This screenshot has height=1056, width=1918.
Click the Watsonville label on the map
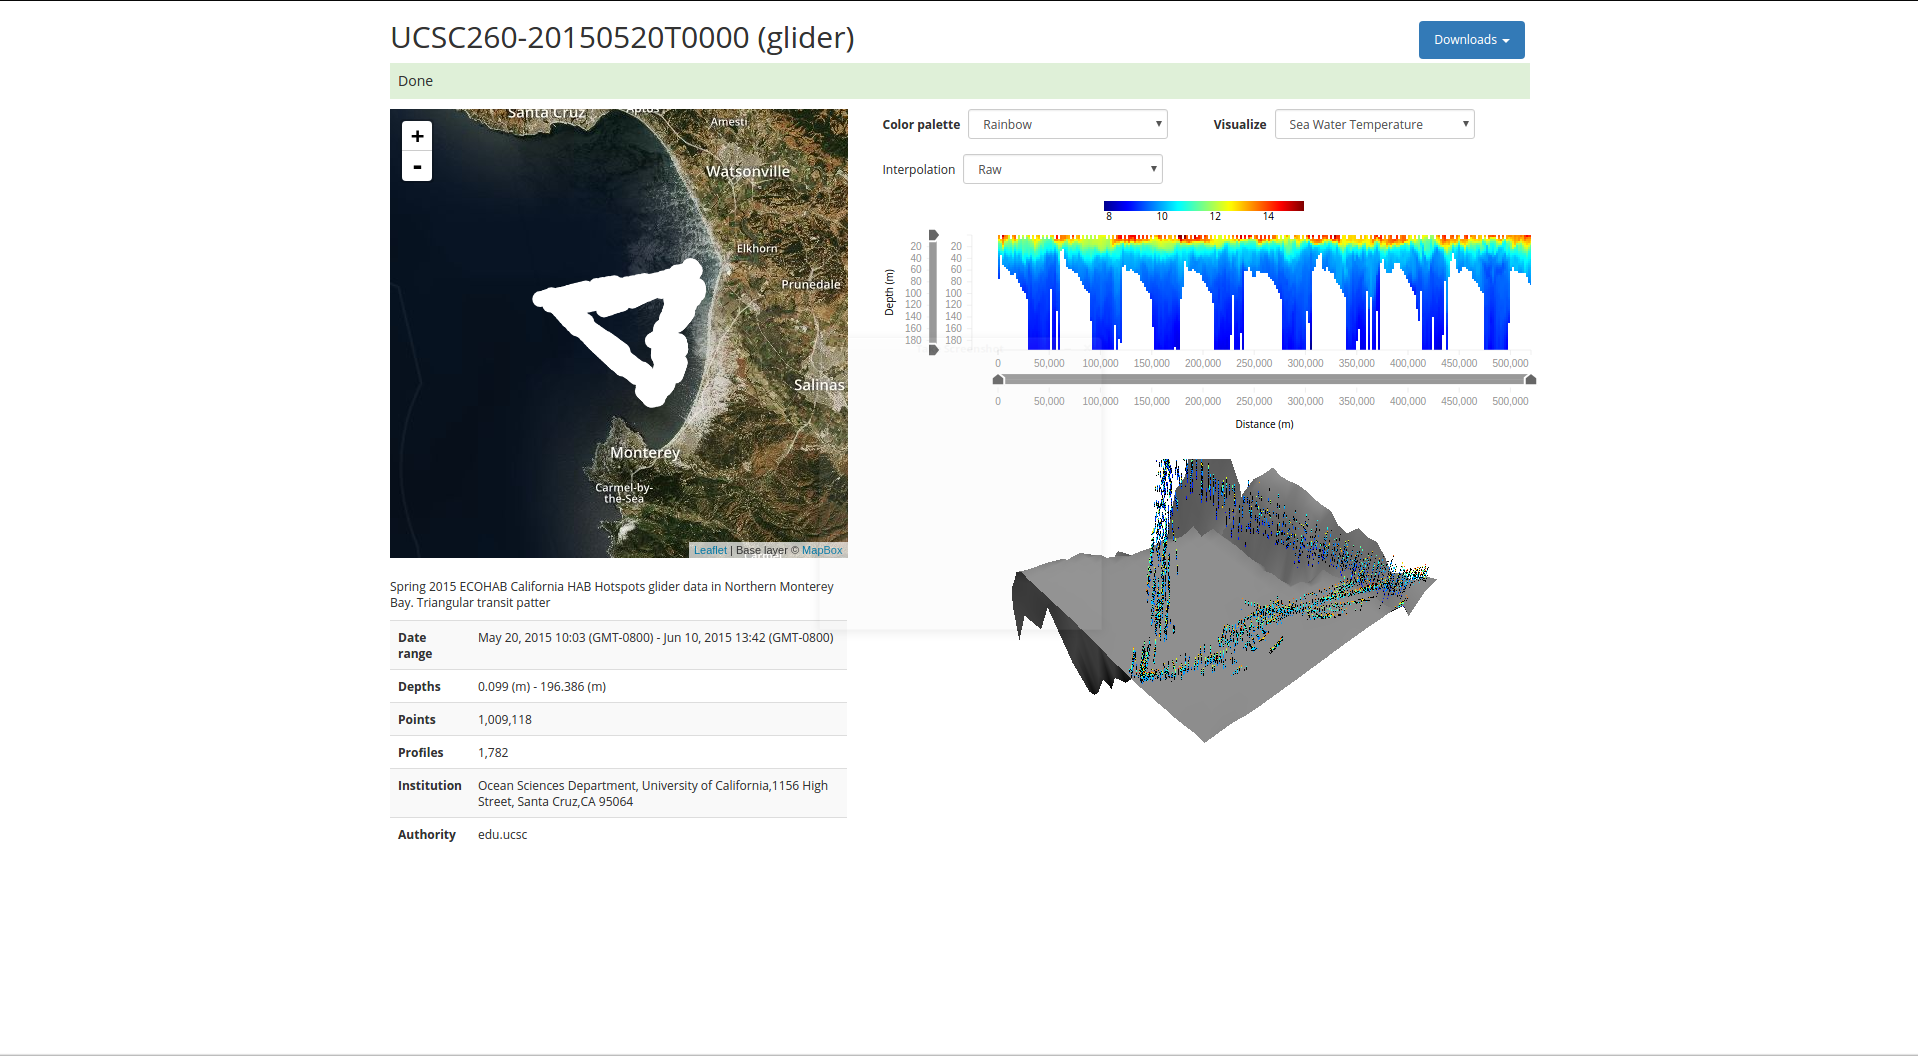(x=748, y=172)
